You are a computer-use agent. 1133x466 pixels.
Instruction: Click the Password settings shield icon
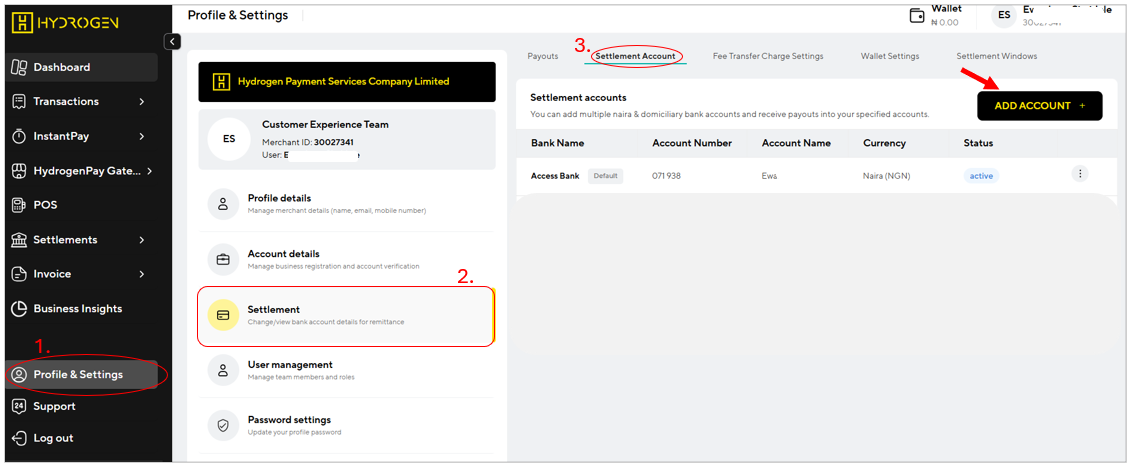pyautogui.click(x=223, y=426)
